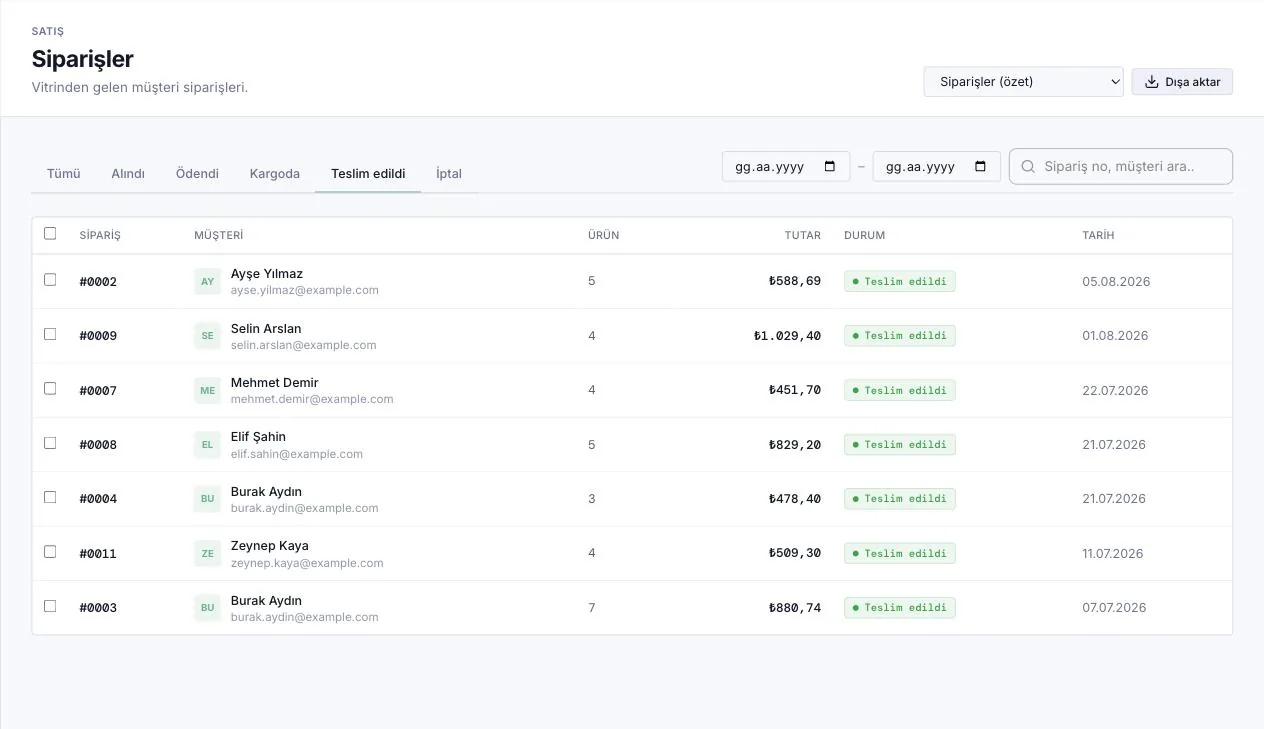The height and width of the screenshot is (729, 1264).
Task: Click the date 05.08.2026
Action: [x=1116, y=282]
